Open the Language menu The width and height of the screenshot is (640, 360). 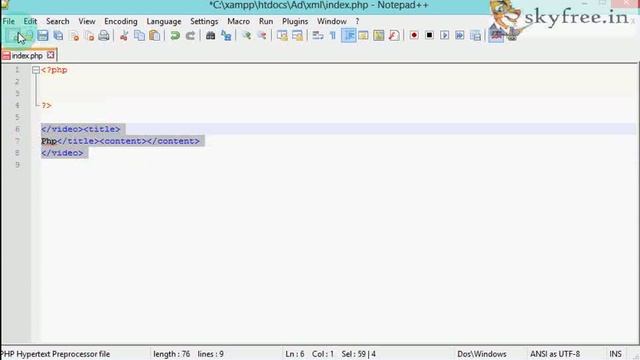[164, 21]
